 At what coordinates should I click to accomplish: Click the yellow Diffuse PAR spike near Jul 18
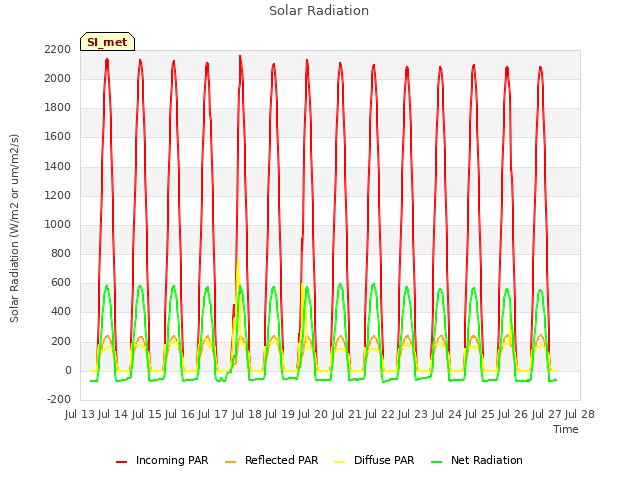tap(238, 262)
